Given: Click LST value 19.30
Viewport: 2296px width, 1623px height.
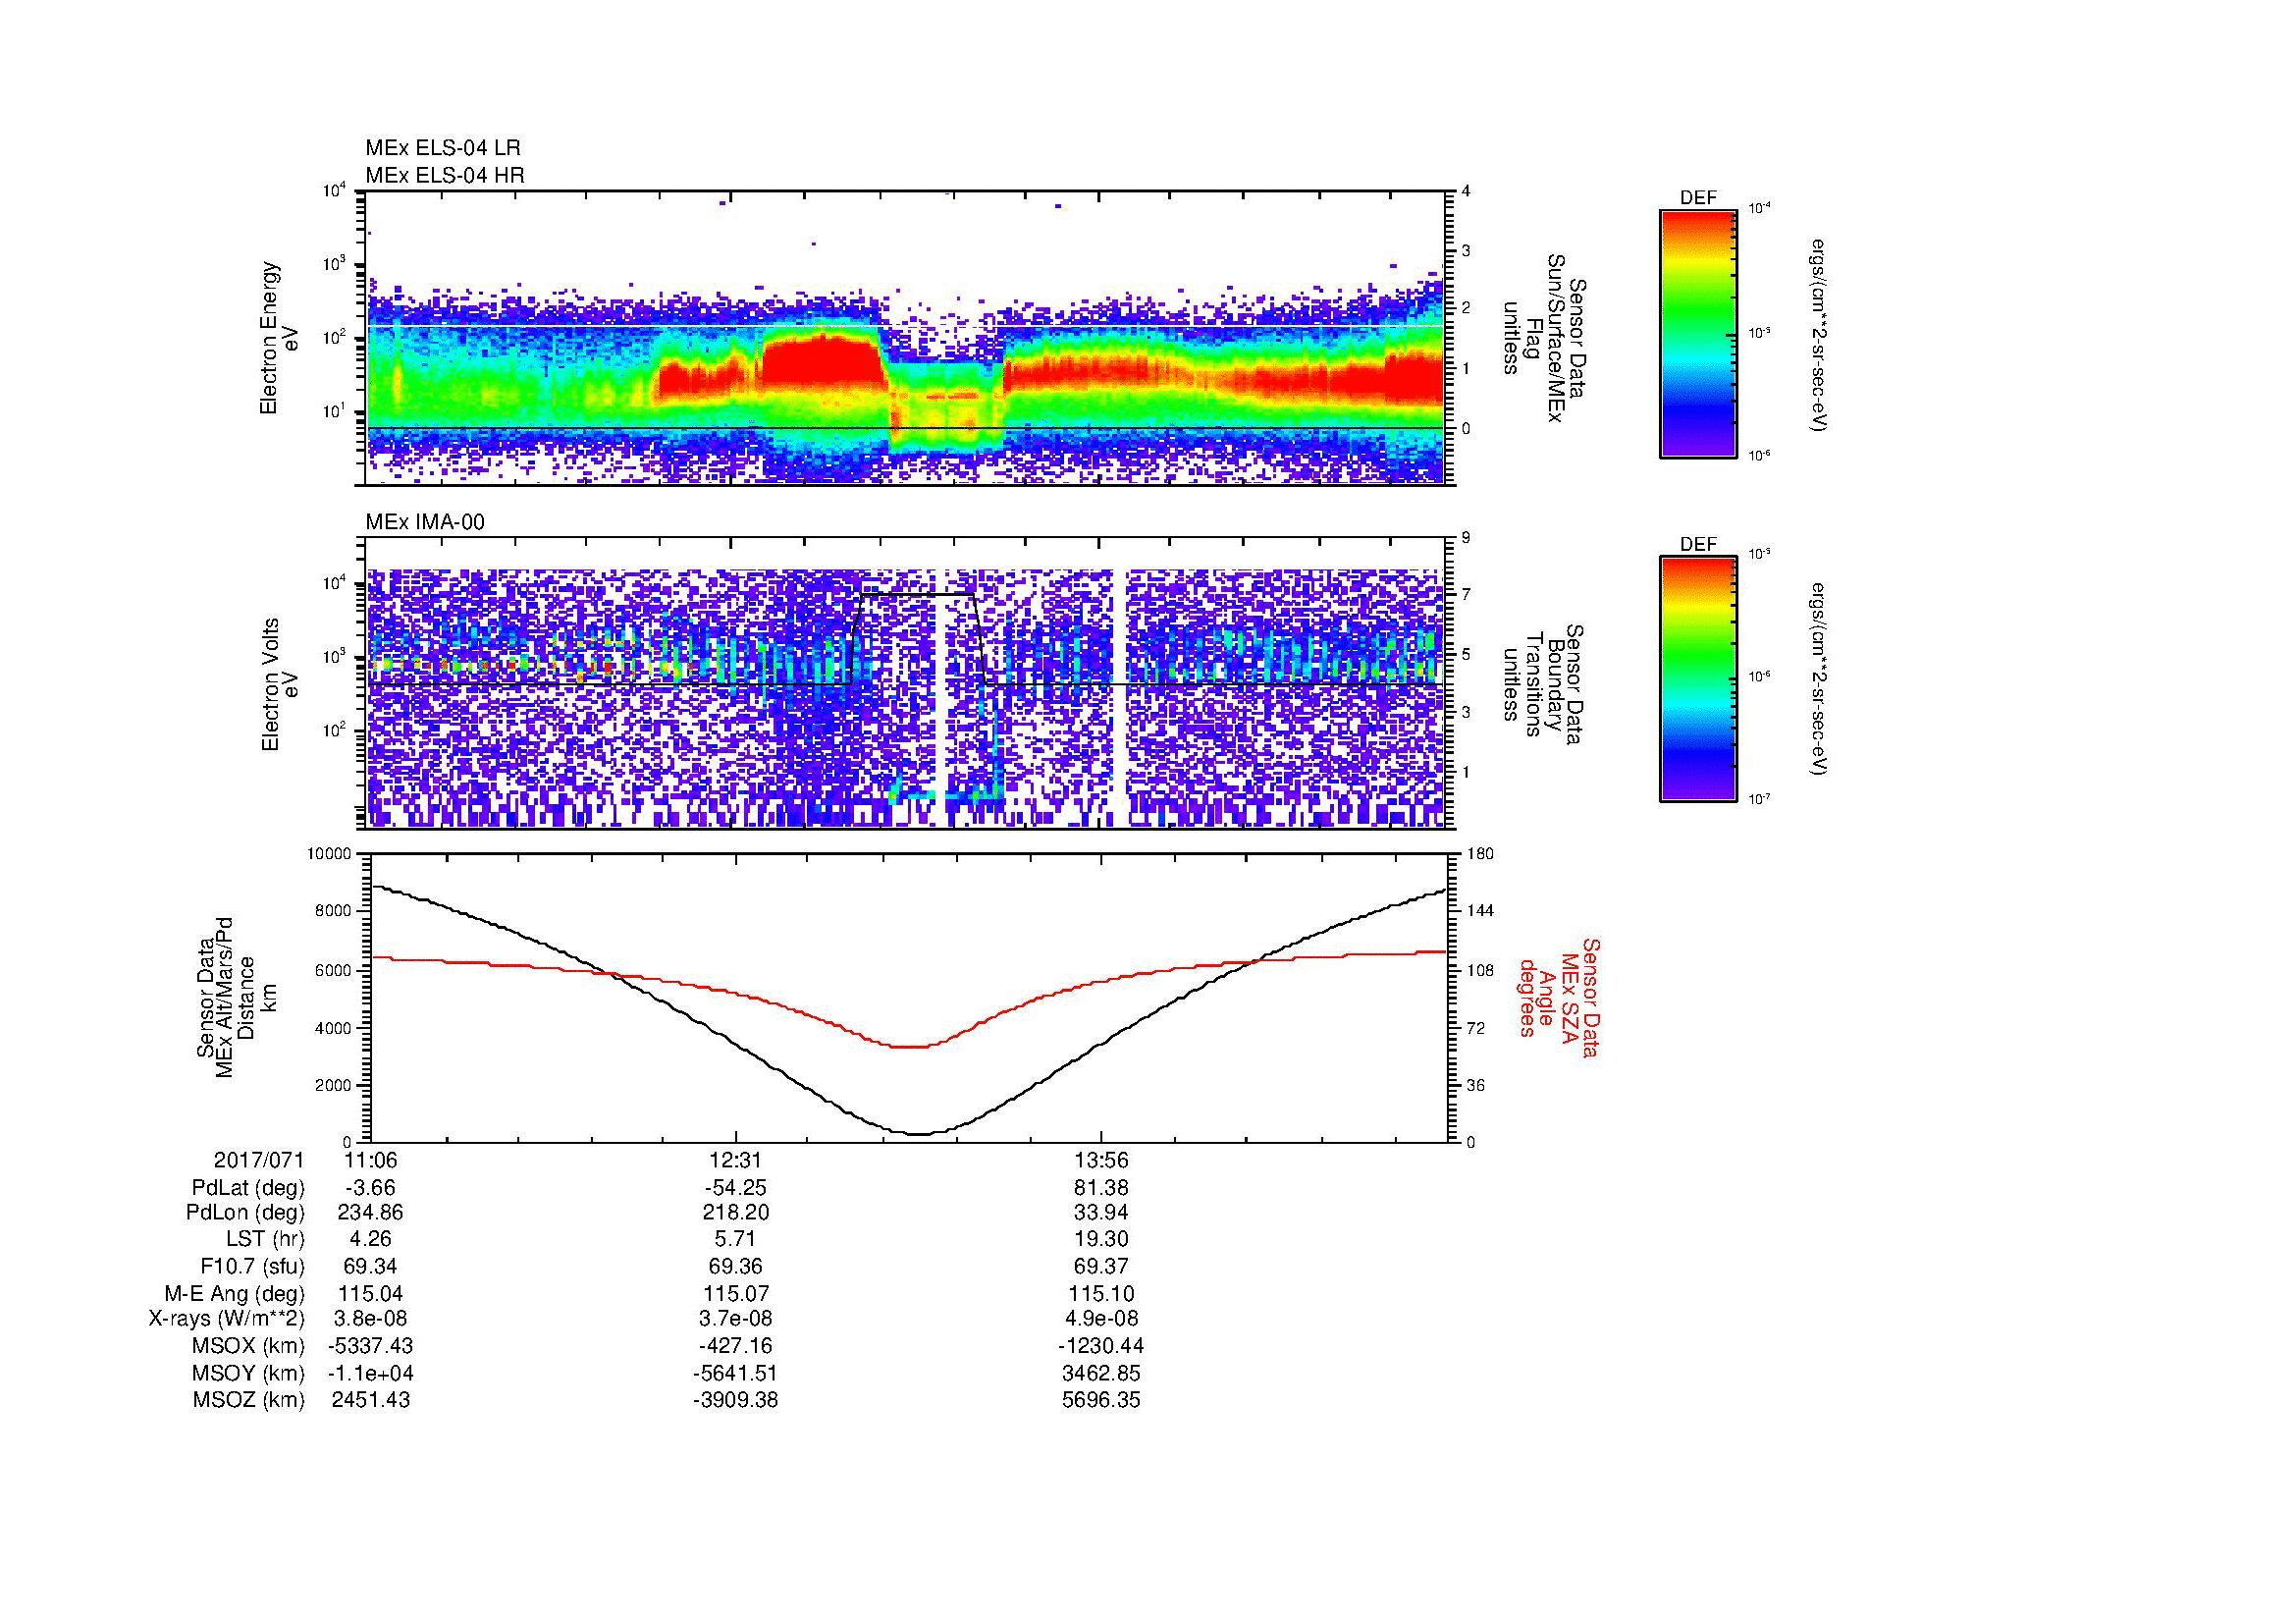Looking at the screenshot, I should (x=1101, y=1240).
